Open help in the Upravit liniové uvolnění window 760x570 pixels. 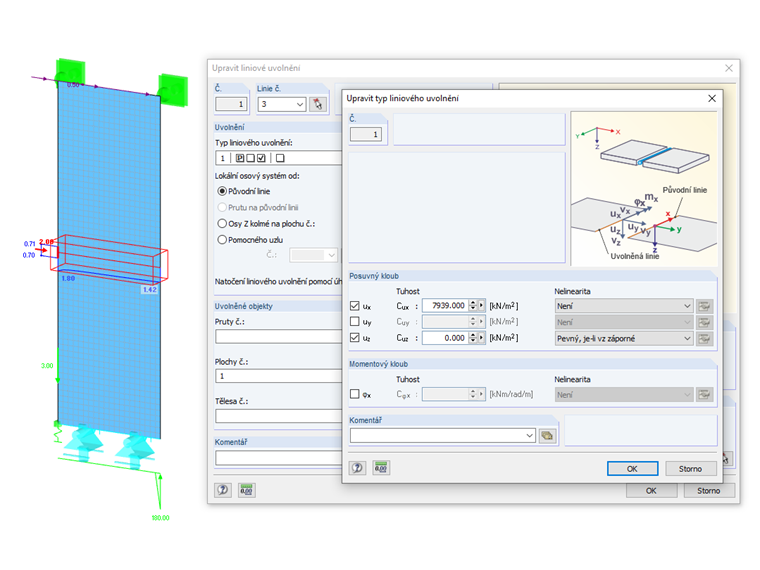pyautogui.click(x=223, y=490)
